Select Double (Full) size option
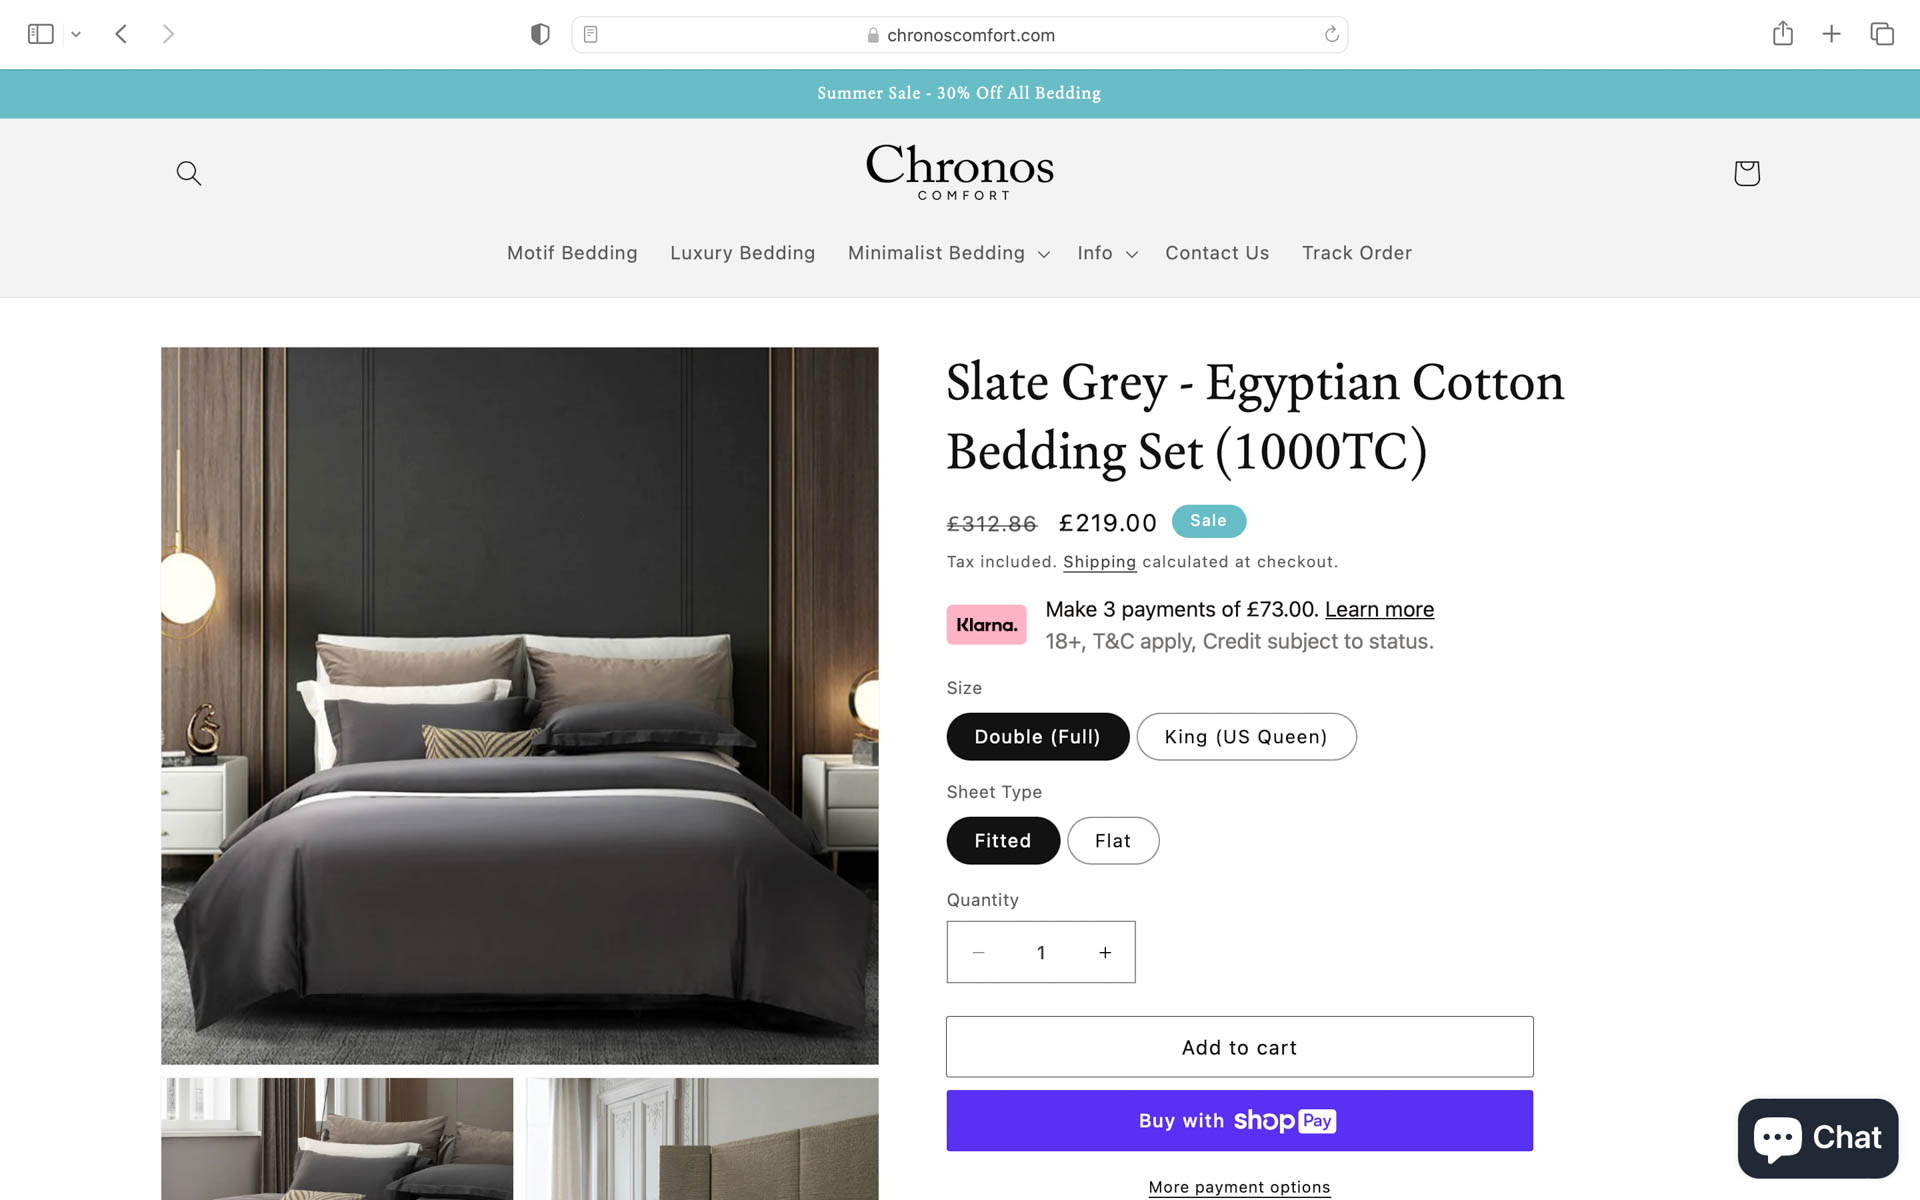1920x1200 pixels. [x=1037, y=736]
